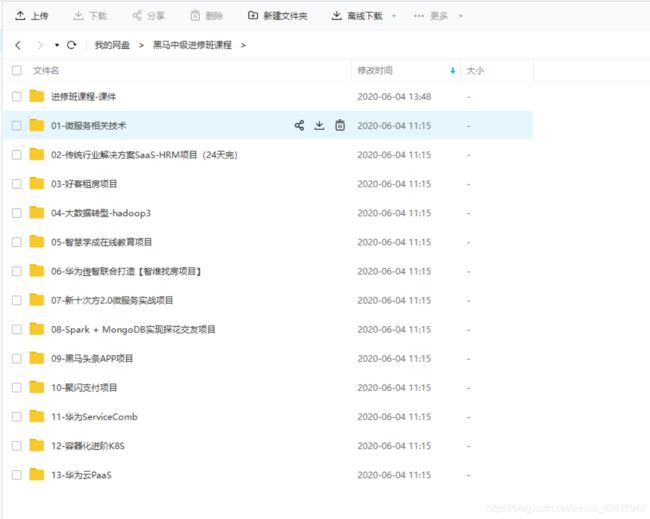Click the 11-华为ServiceComb folder icon
This screenshot has height=519, width=650.
point(36,416)
